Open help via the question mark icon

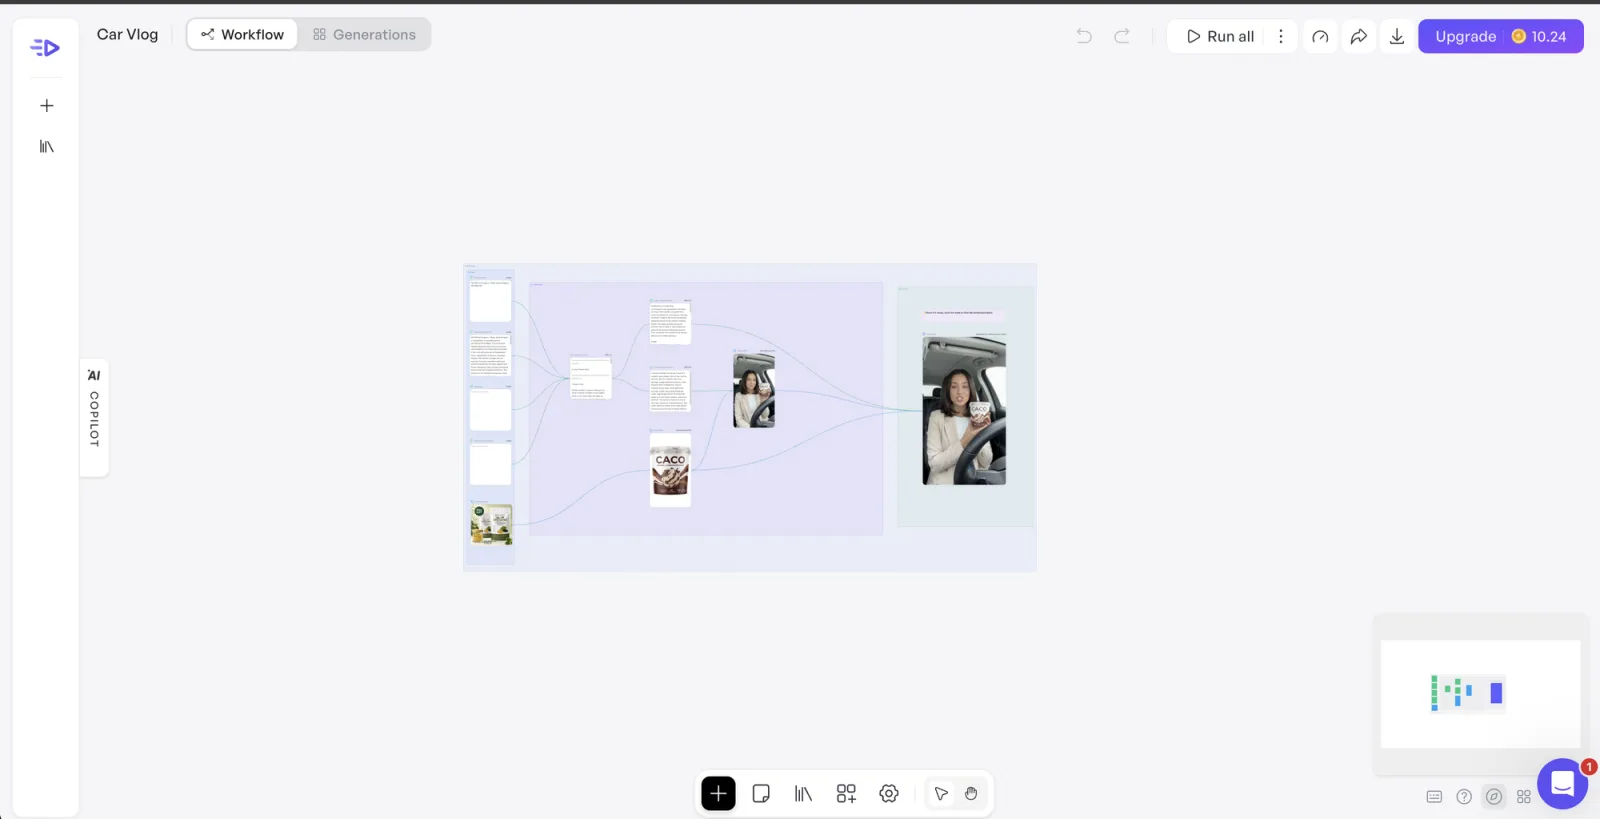[x=1464, y=797]
